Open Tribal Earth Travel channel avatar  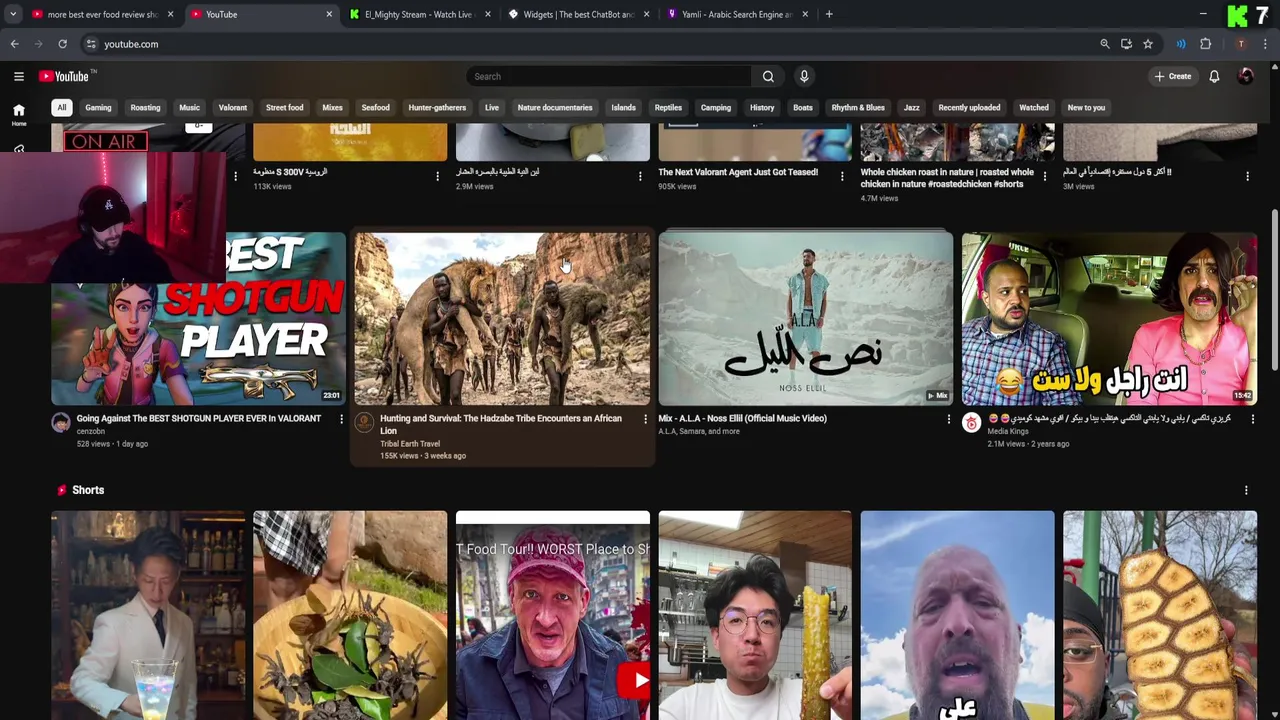pos(364,423)
